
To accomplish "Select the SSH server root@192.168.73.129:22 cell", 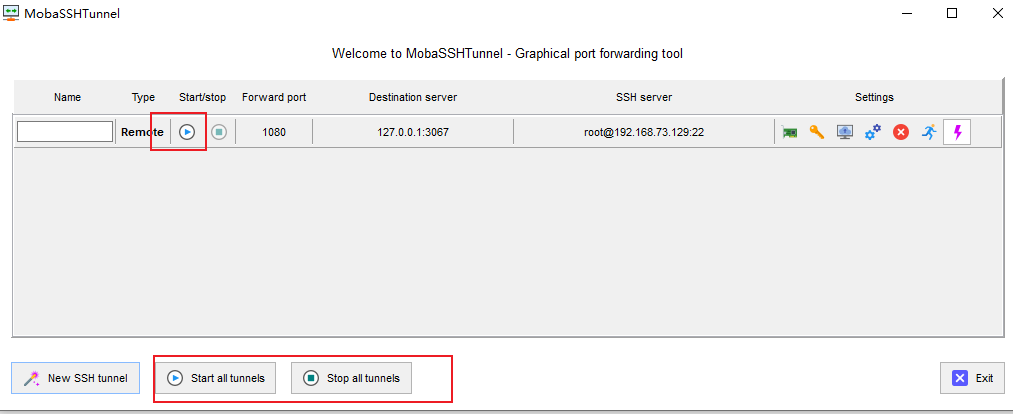I will click(x=644, y=132).
